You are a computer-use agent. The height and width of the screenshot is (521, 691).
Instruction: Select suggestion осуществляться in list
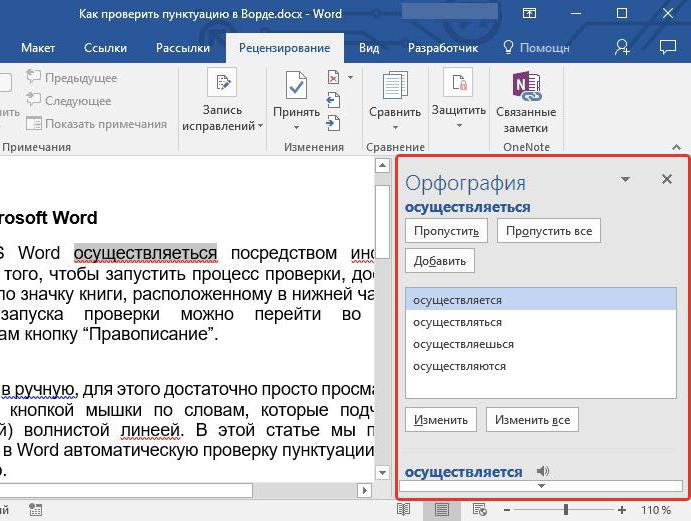[541, 322]
